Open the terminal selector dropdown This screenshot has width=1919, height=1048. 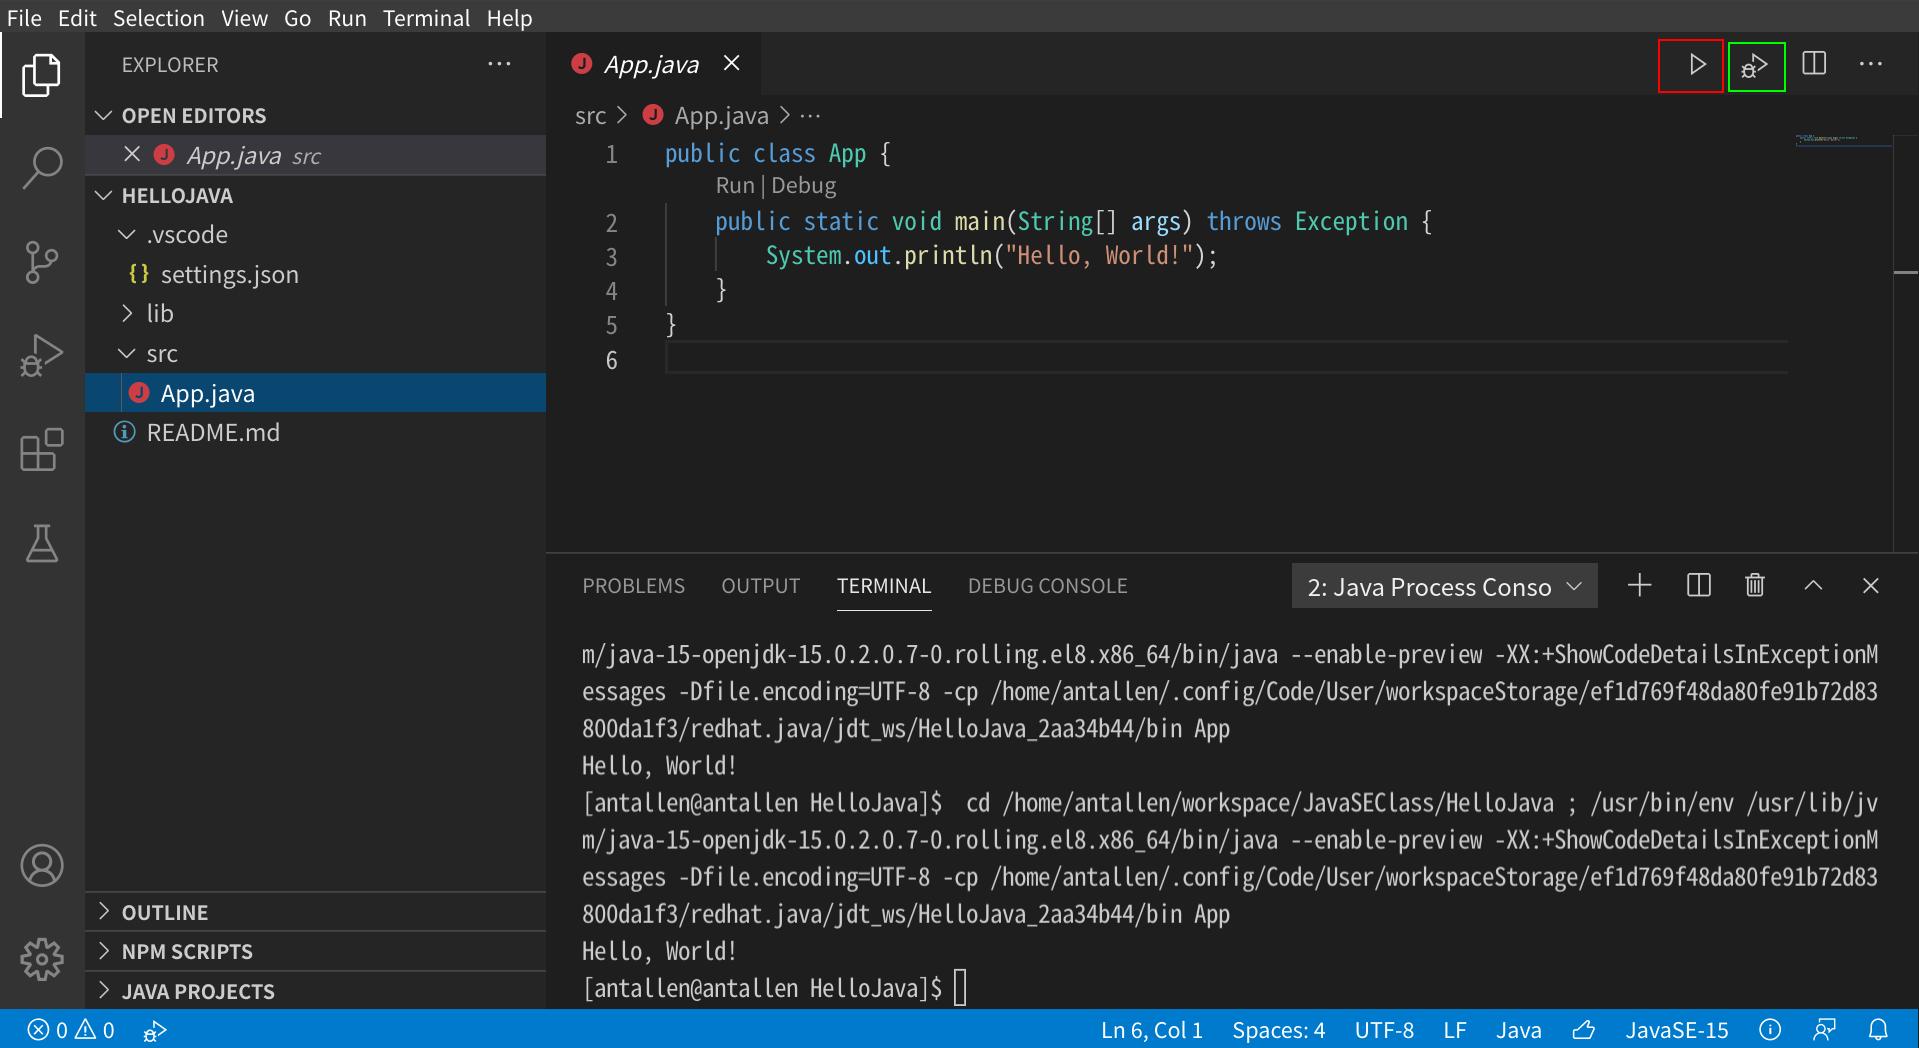tap(1443, 586)
